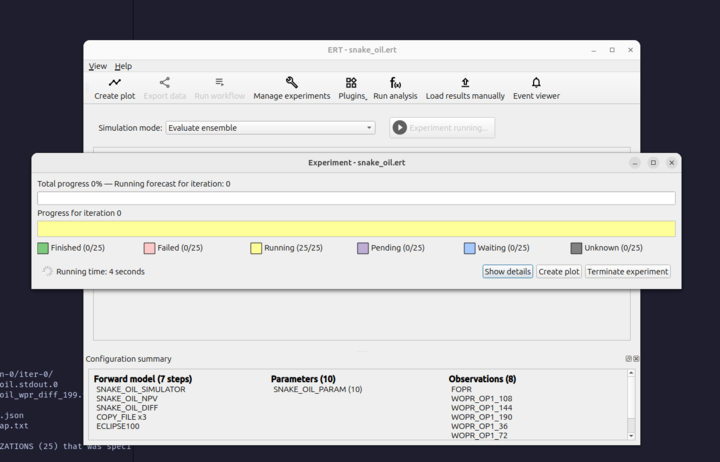
Task: Click the Configuration summary panel title
Action: (x=129, y=359)
